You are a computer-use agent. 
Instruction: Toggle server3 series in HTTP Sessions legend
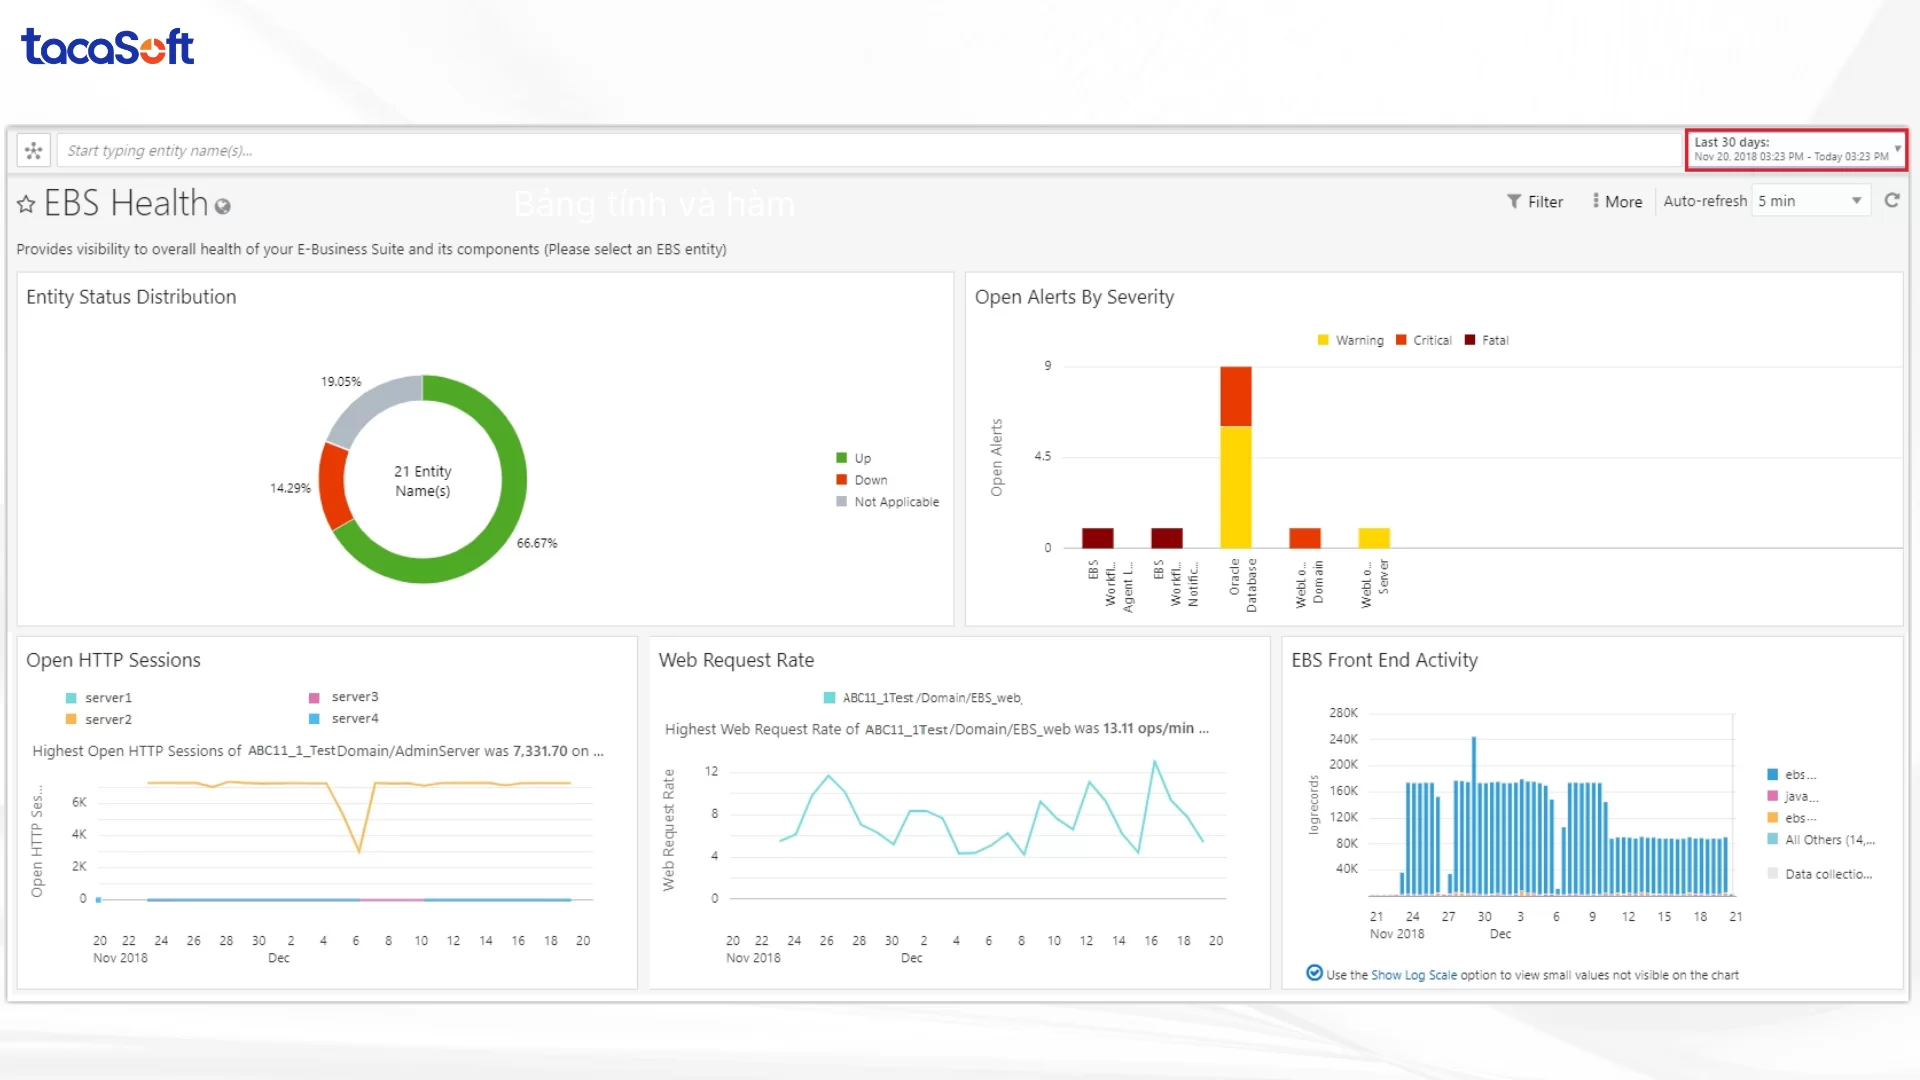tap(344, 697)
